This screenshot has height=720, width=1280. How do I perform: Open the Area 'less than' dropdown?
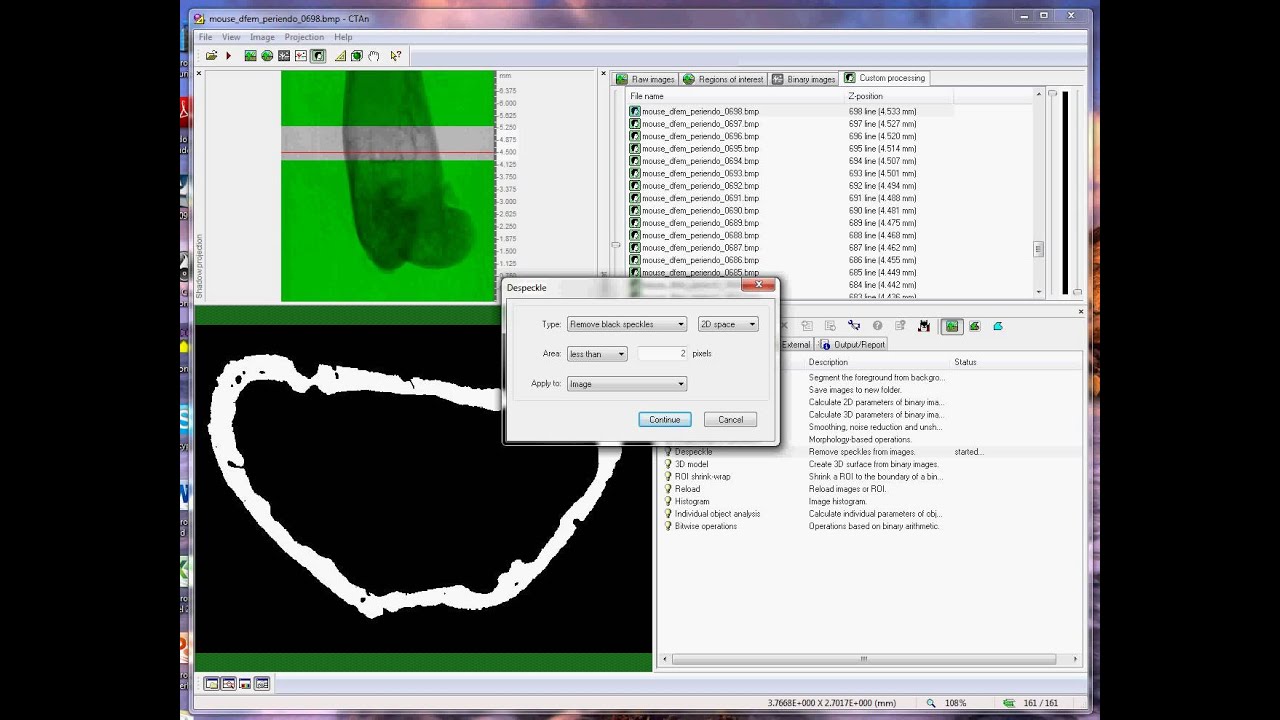[597, 354]
